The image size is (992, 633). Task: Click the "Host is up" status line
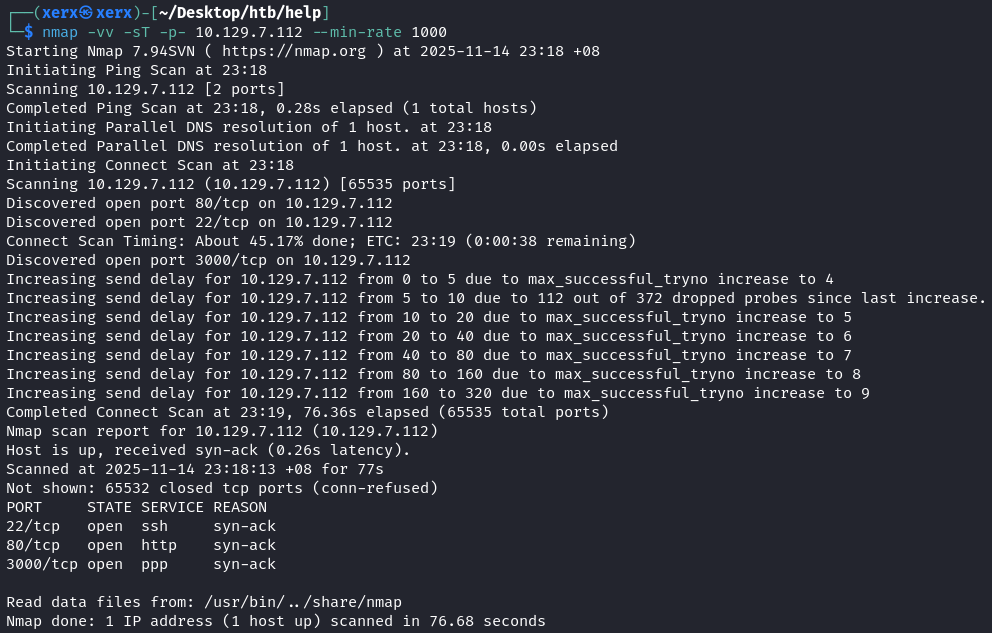(x=208, y=450)
